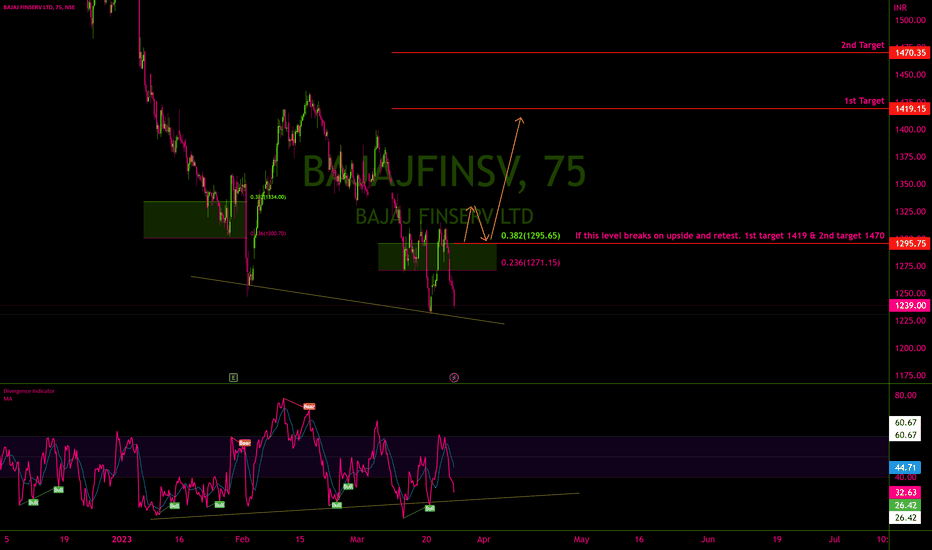The image size is (932, 550).
Task: Click the earnings 'E' marker on chart
Action: (233, 378)
